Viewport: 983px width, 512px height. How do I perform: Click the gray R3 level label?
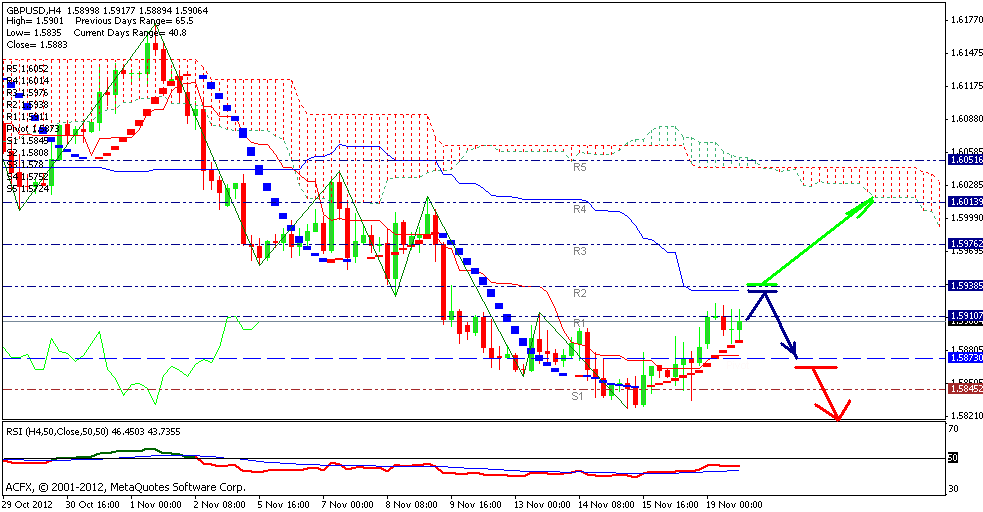579,252
